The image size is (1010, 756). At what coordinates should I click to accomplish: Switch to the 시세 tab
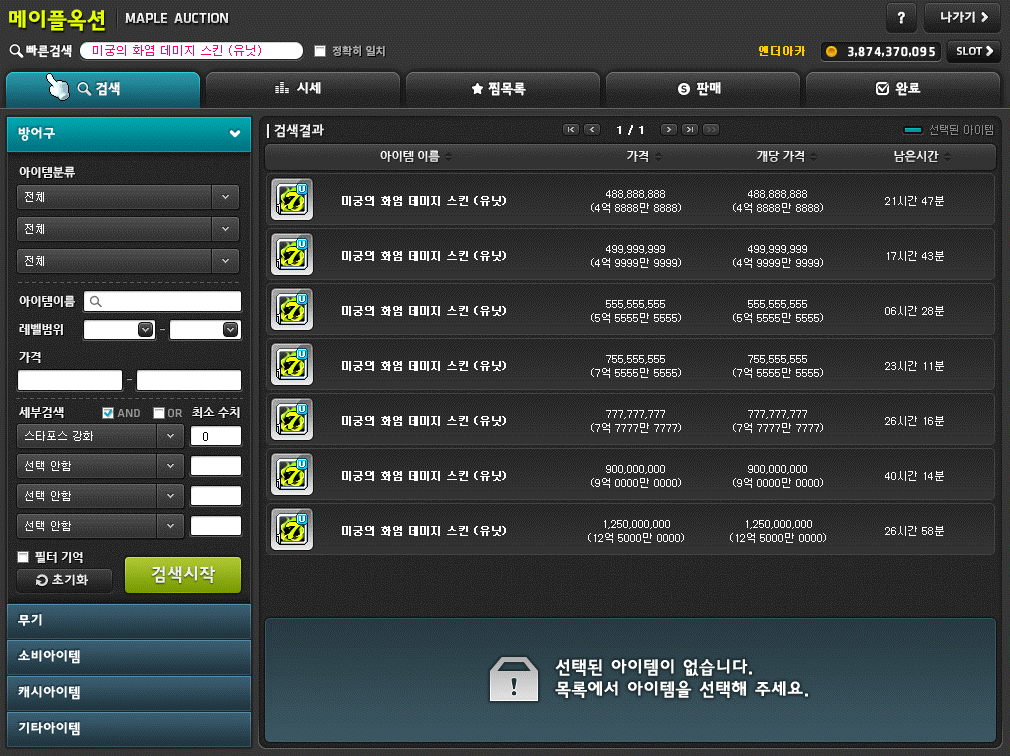tap(303, 89)
